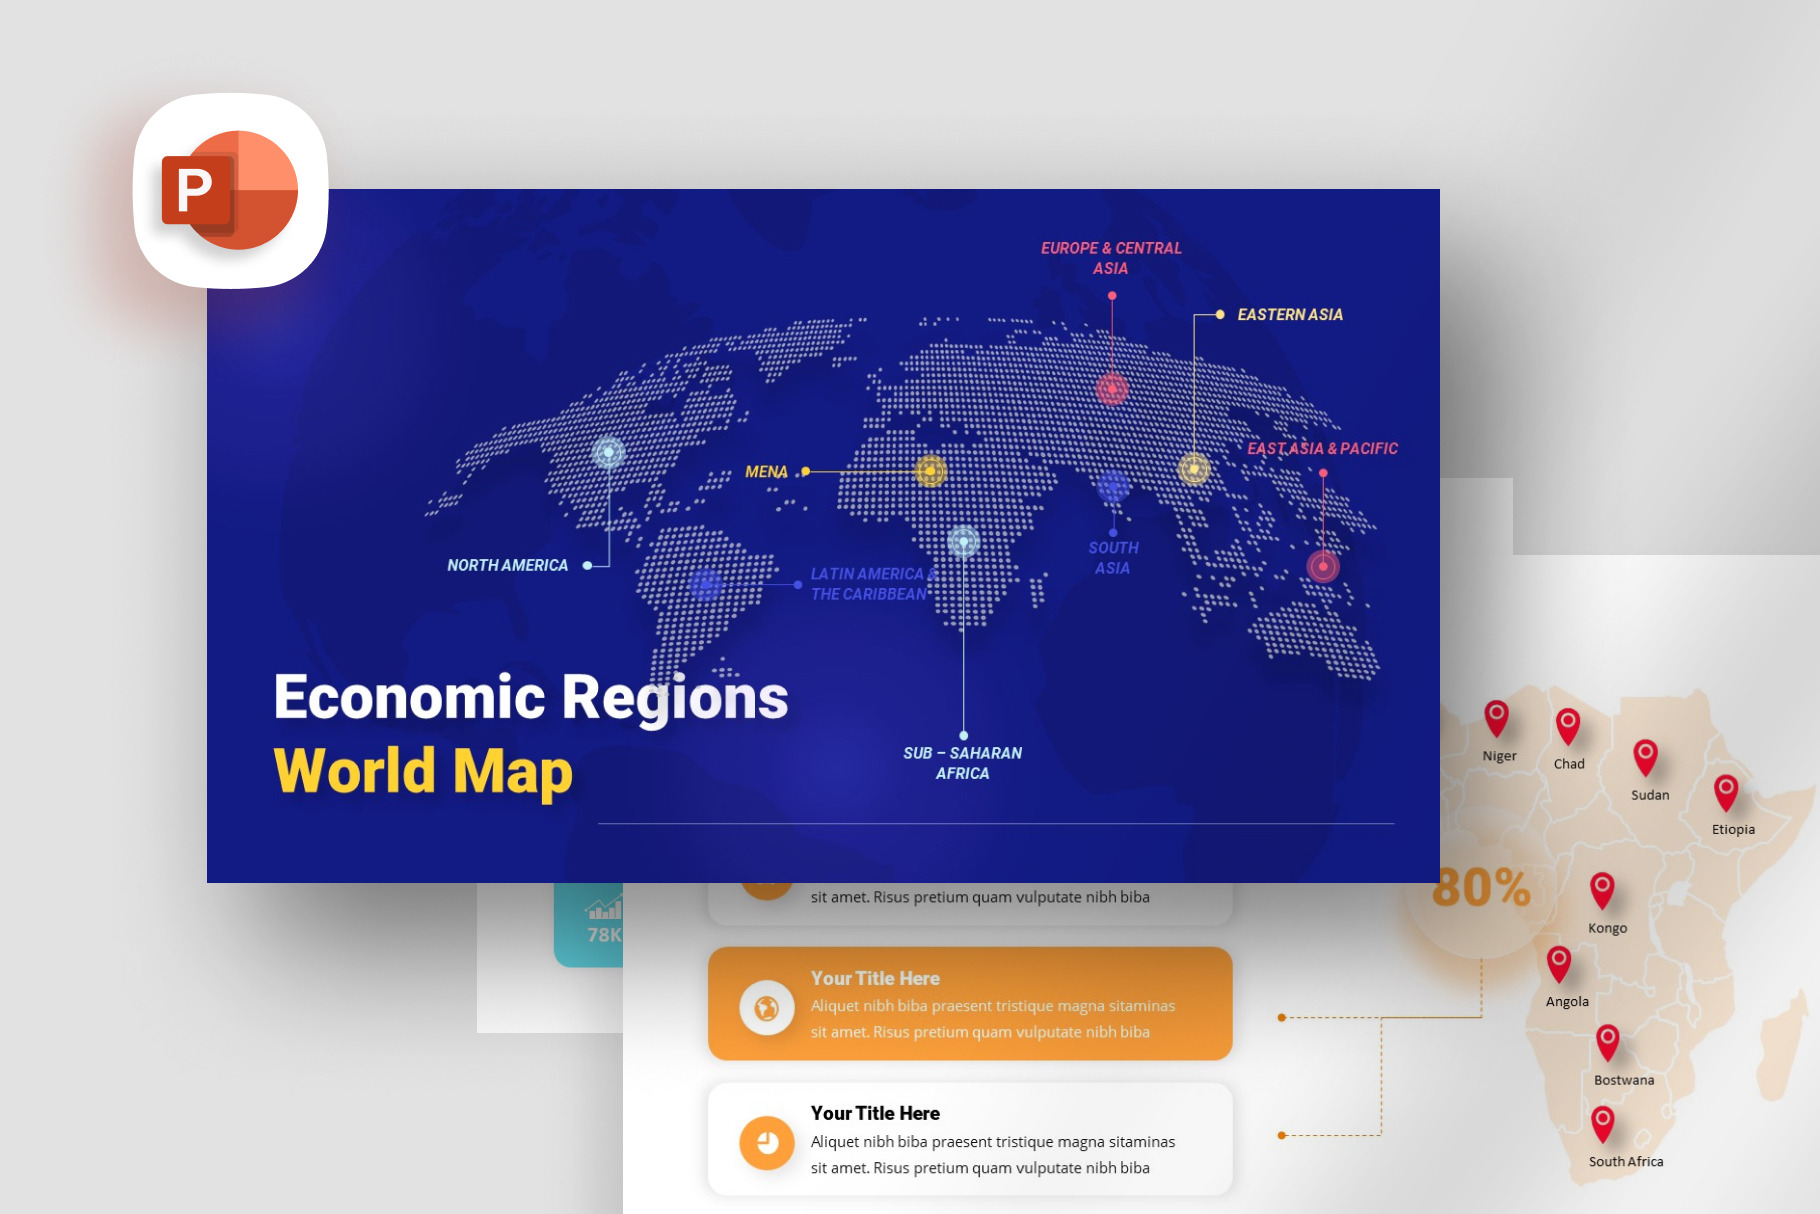The image size is (1820, 1214).
Task: Select the Sub-Saharan Africa label
Action: pos(962,763)
